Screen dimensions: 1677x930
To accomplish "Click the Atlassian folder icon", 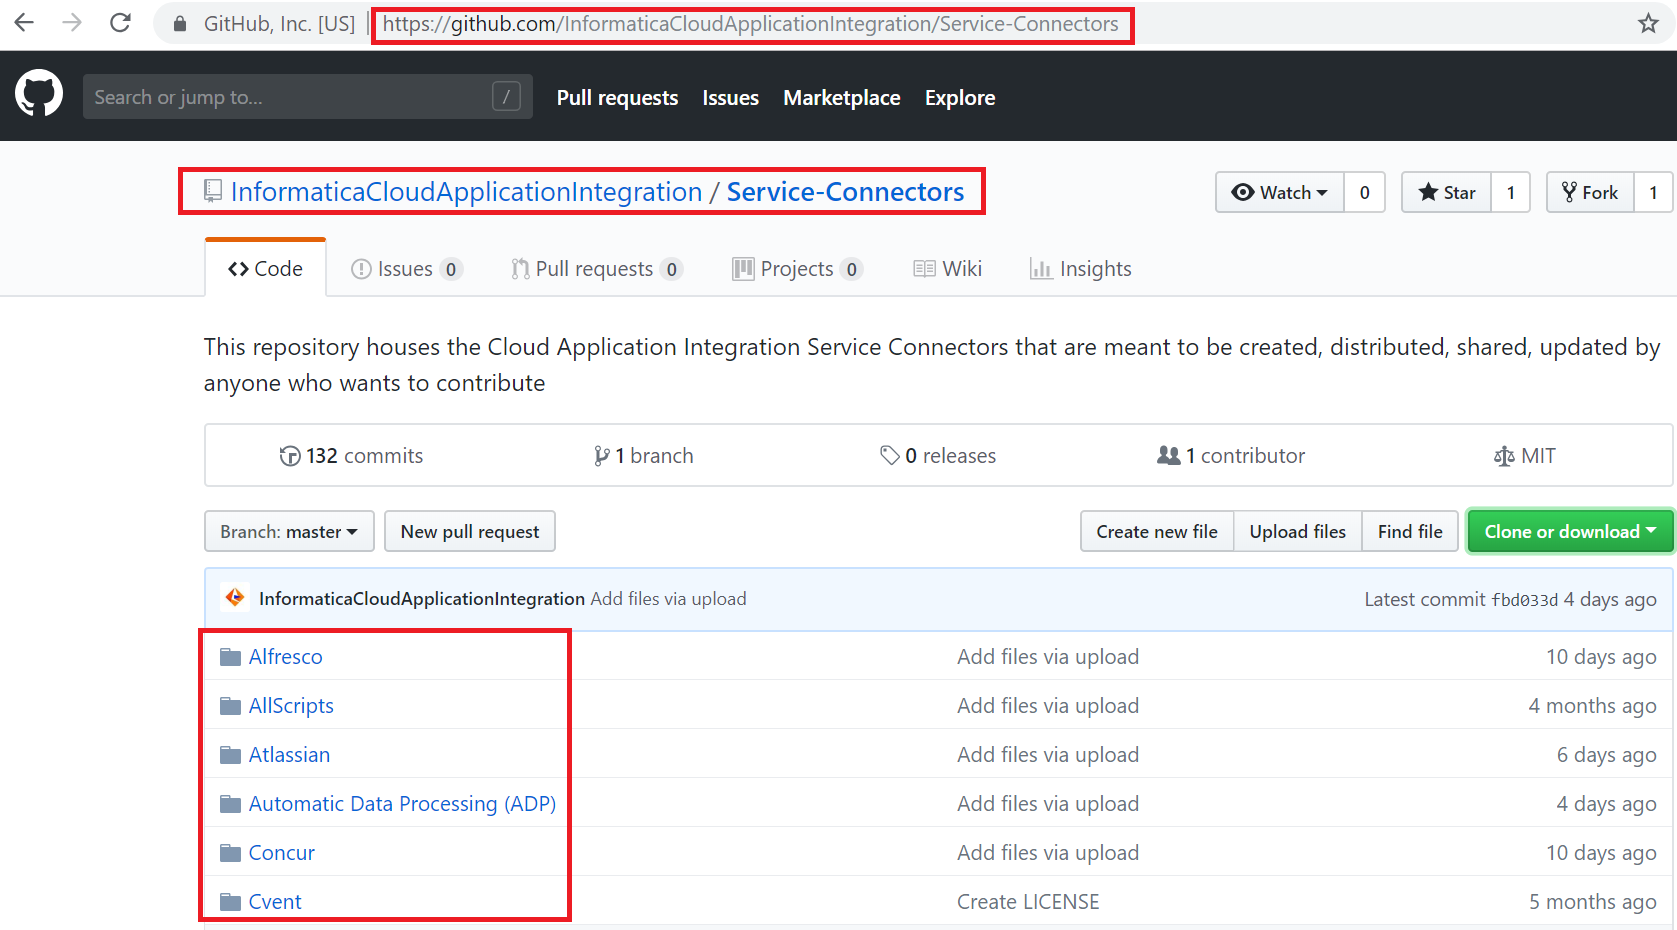I will 231,755.
